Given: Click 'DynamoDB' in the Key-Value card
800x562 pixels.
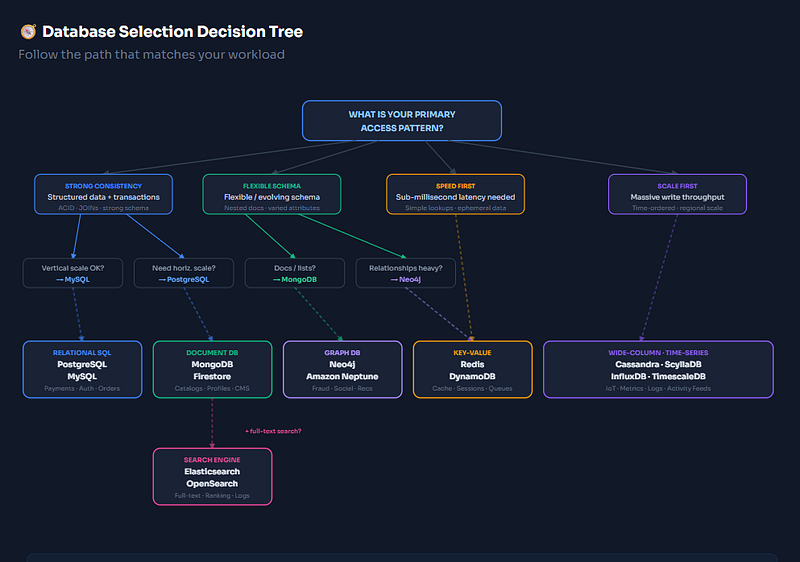Looking at the screenshot, I should 472,377.
